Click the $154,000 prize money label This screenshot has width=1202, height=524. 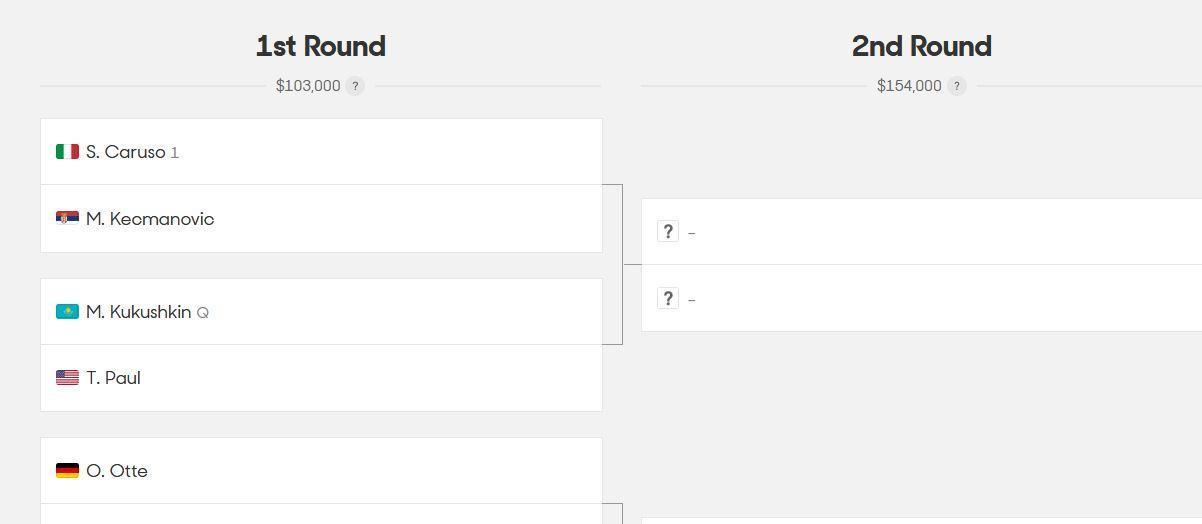pyautogui.click(x=909, y=86)
